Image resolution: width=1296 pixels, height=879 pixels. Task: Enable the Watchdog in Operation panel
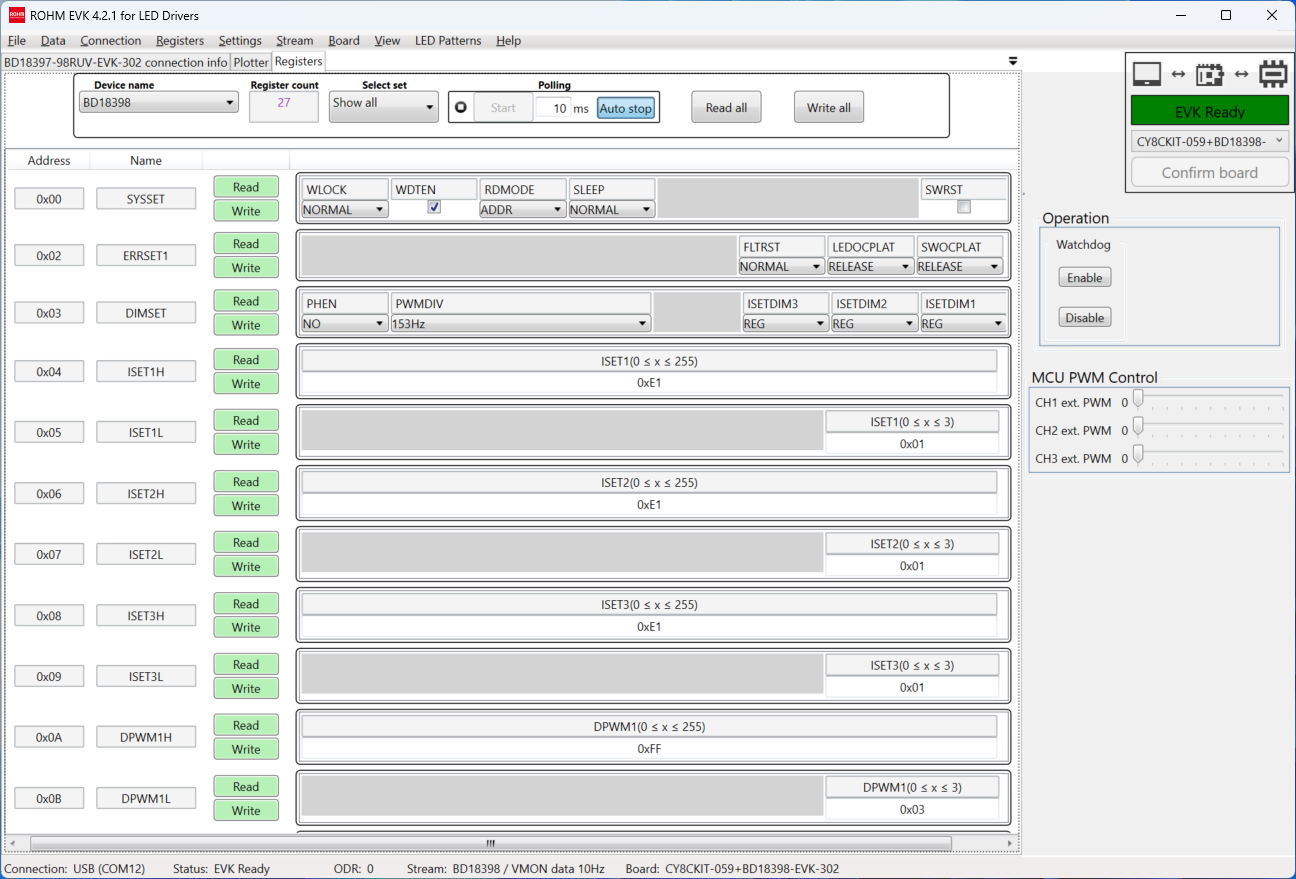(x=1085, y=278)
